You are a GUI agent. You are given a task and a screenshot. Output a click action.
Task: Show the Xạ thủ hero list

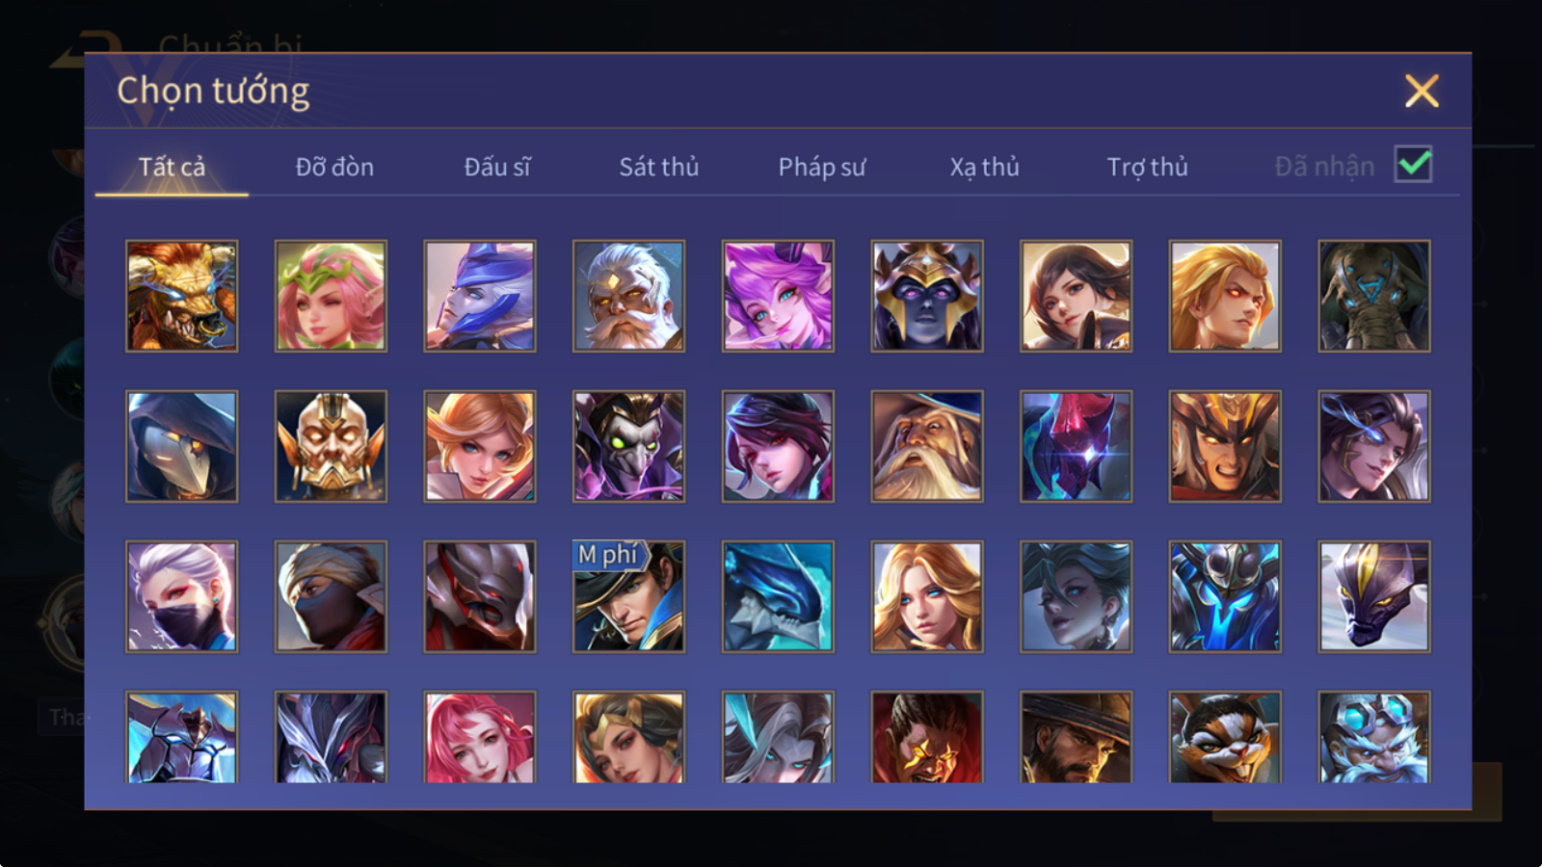984,167
